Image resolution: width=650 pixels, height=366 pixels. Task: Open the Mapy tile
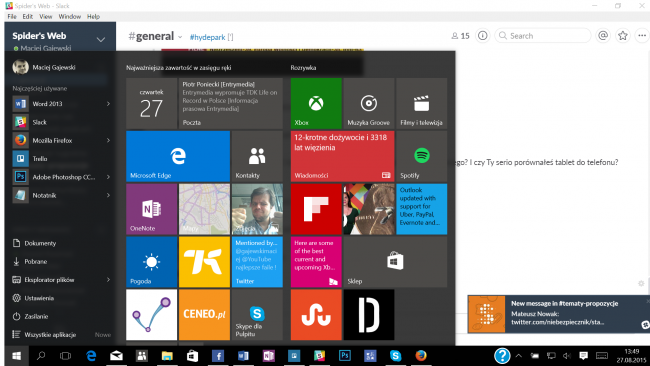[x=204, y=209]
